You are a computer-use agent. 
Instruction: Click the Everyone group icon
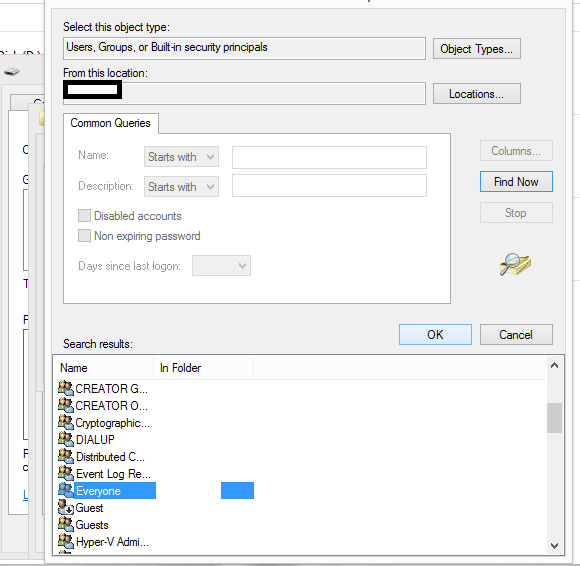point(66,490)
